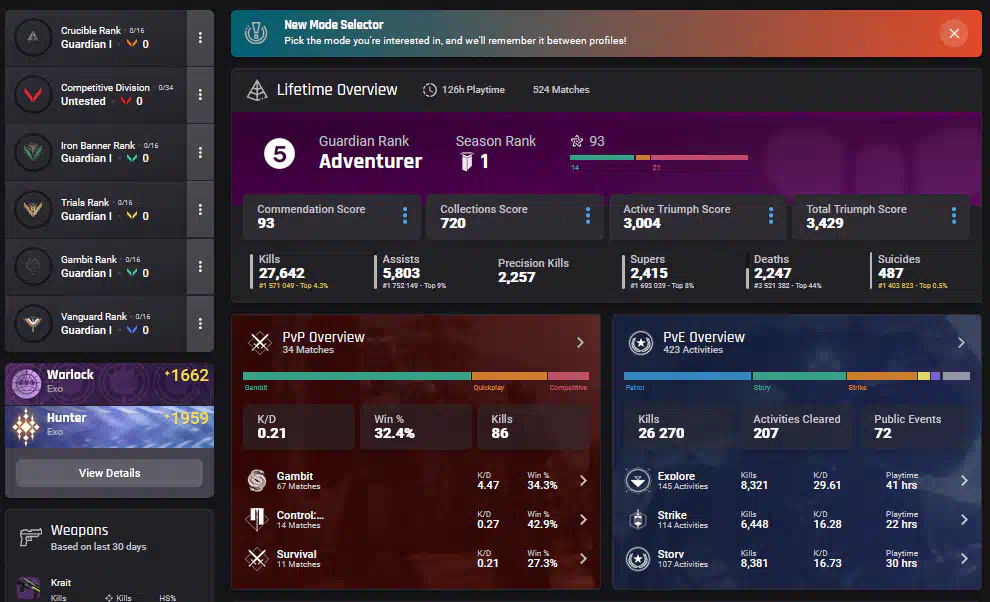Dismiss the New Mode Selector banner

click(x=954, y=33)
